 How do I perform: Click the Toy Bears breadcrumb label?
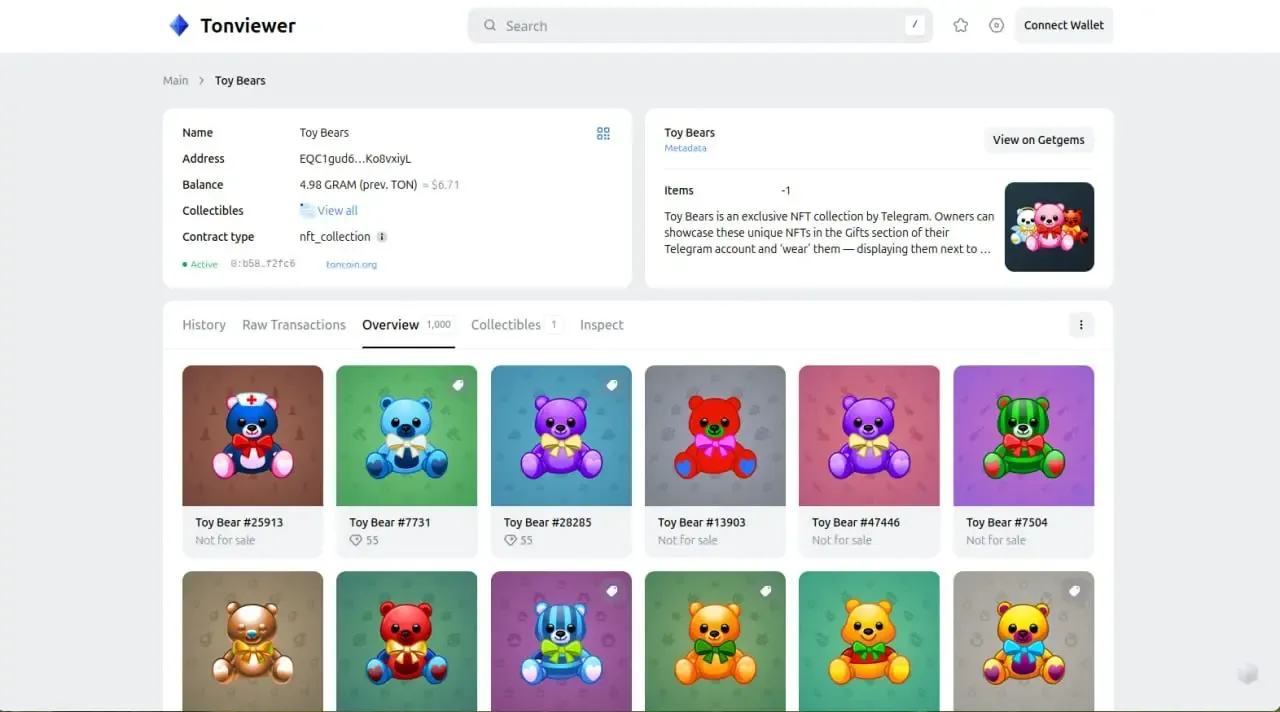tap(240, 81)
